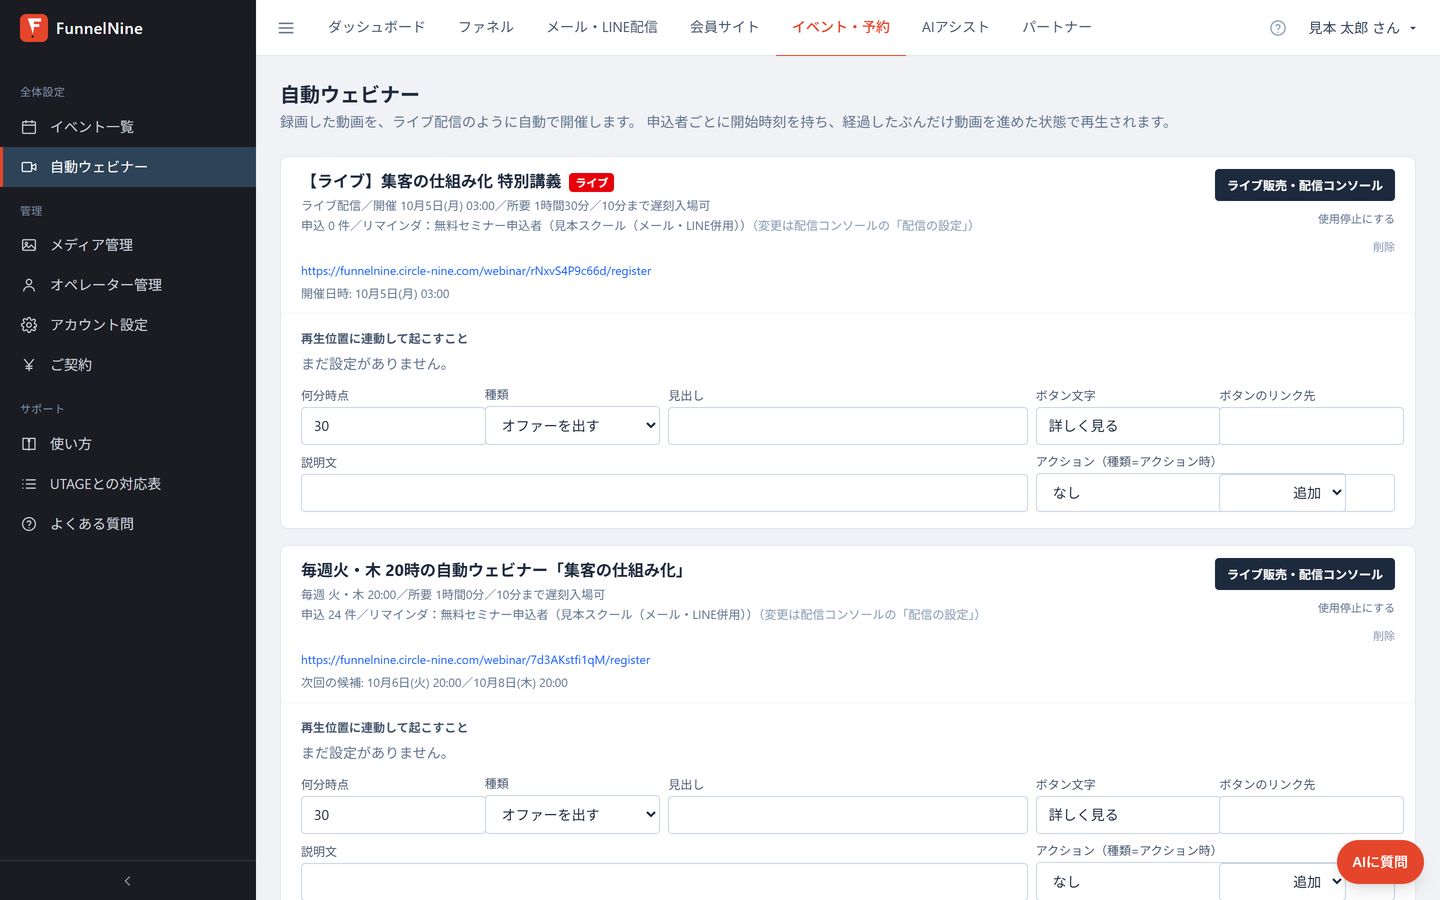Focus 説明文 field in the 【ライブ】 card
Screen dimensions: 1440x900
tap(664, 493)
